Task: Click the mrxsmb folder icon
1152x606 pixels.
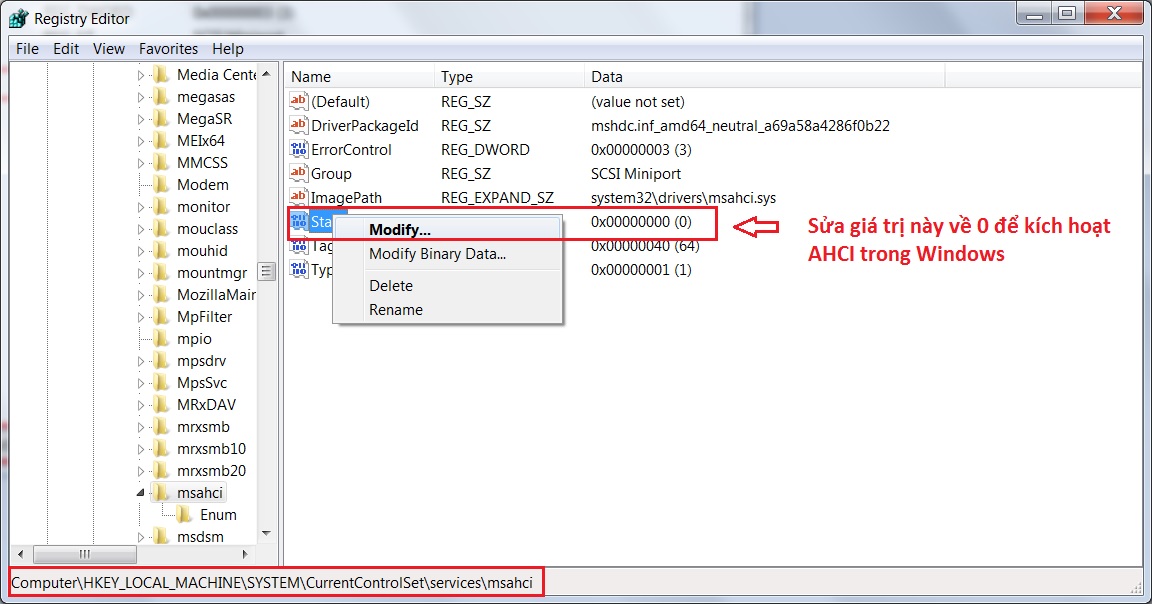Action: pyautogui.click(x=161, y=427)
